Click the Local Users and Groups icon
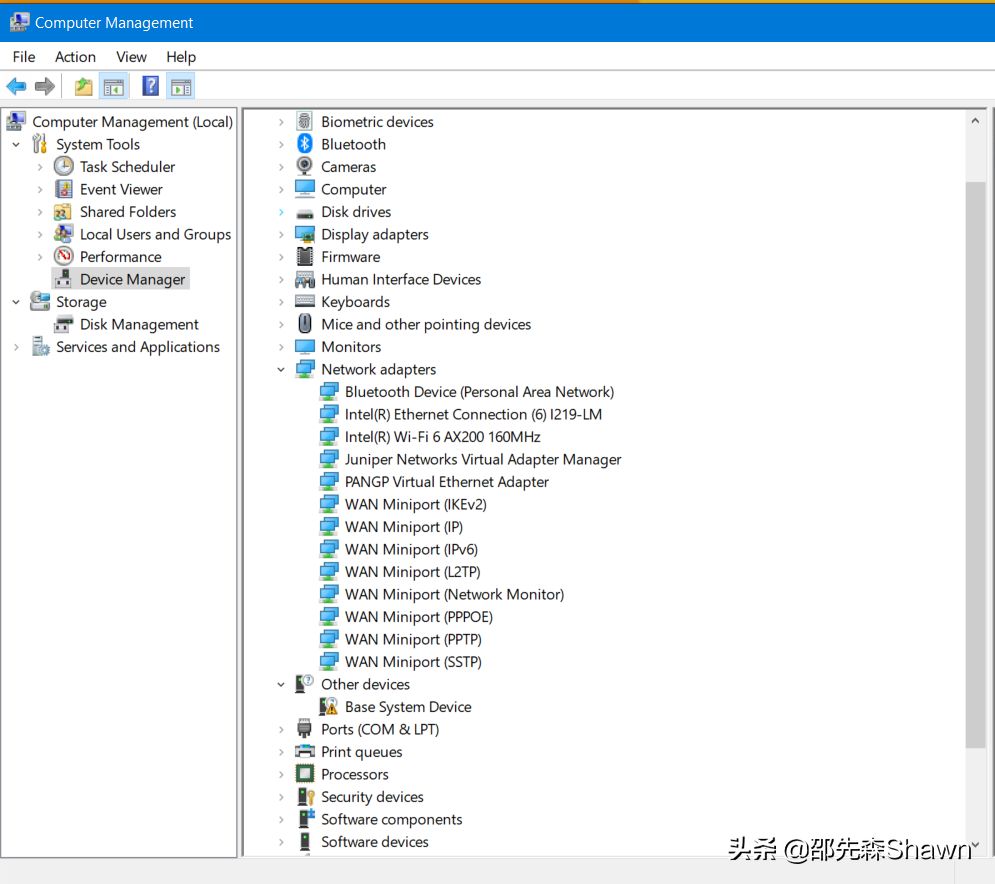The height and width of the screenshot is (884, 995). [x=63, y=234]
